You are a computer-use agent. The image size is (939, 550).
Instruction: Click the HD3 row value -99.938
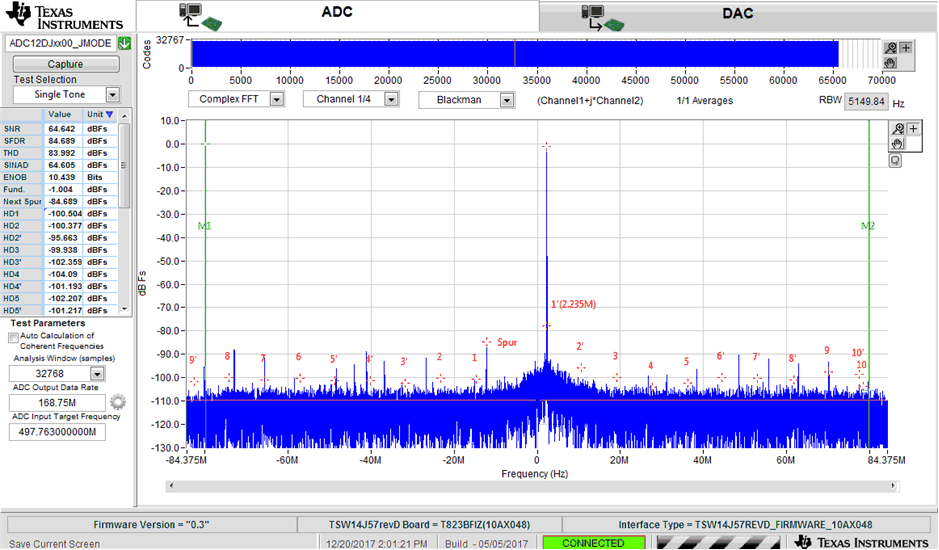(x=62, y=250)
